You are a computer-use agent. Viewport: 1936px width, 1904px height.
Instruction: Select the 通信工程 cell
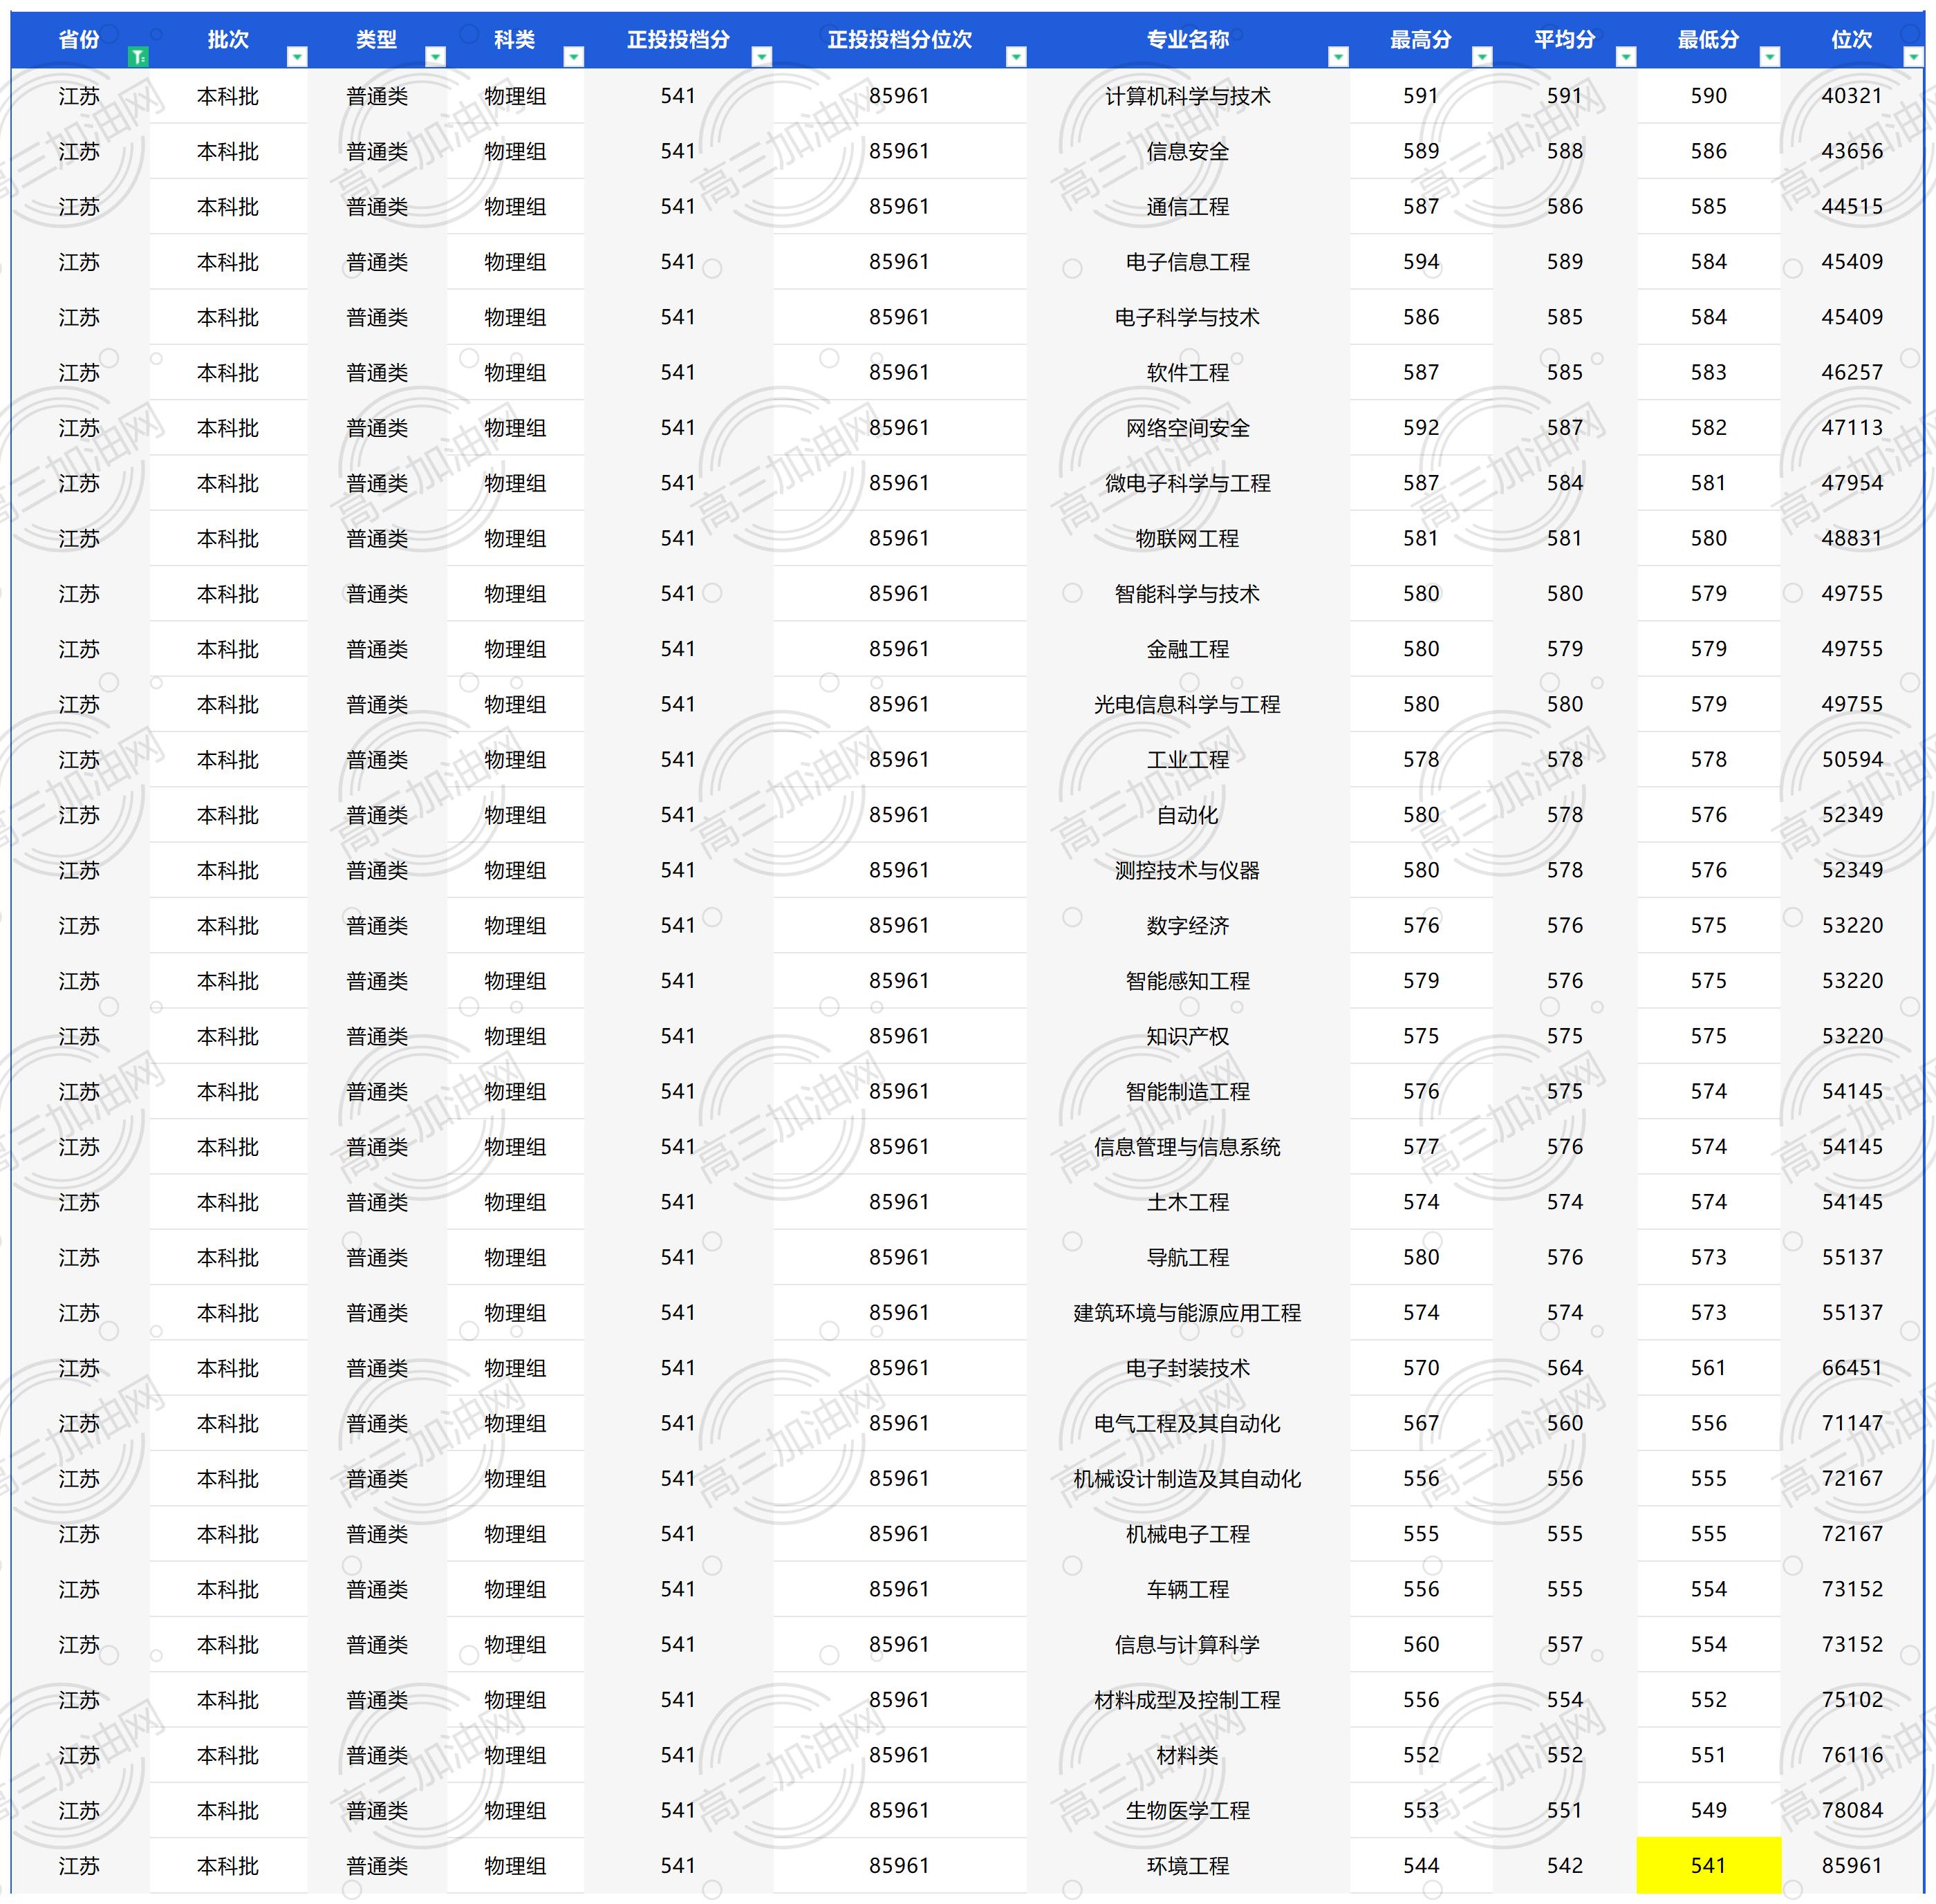(1188, 207)
